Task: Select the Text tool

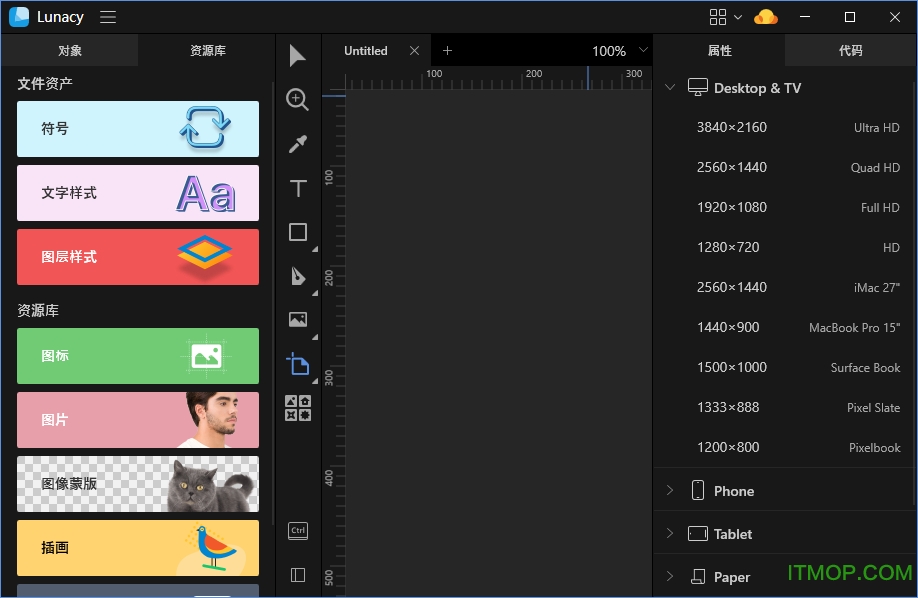Action: pos(298,189)
